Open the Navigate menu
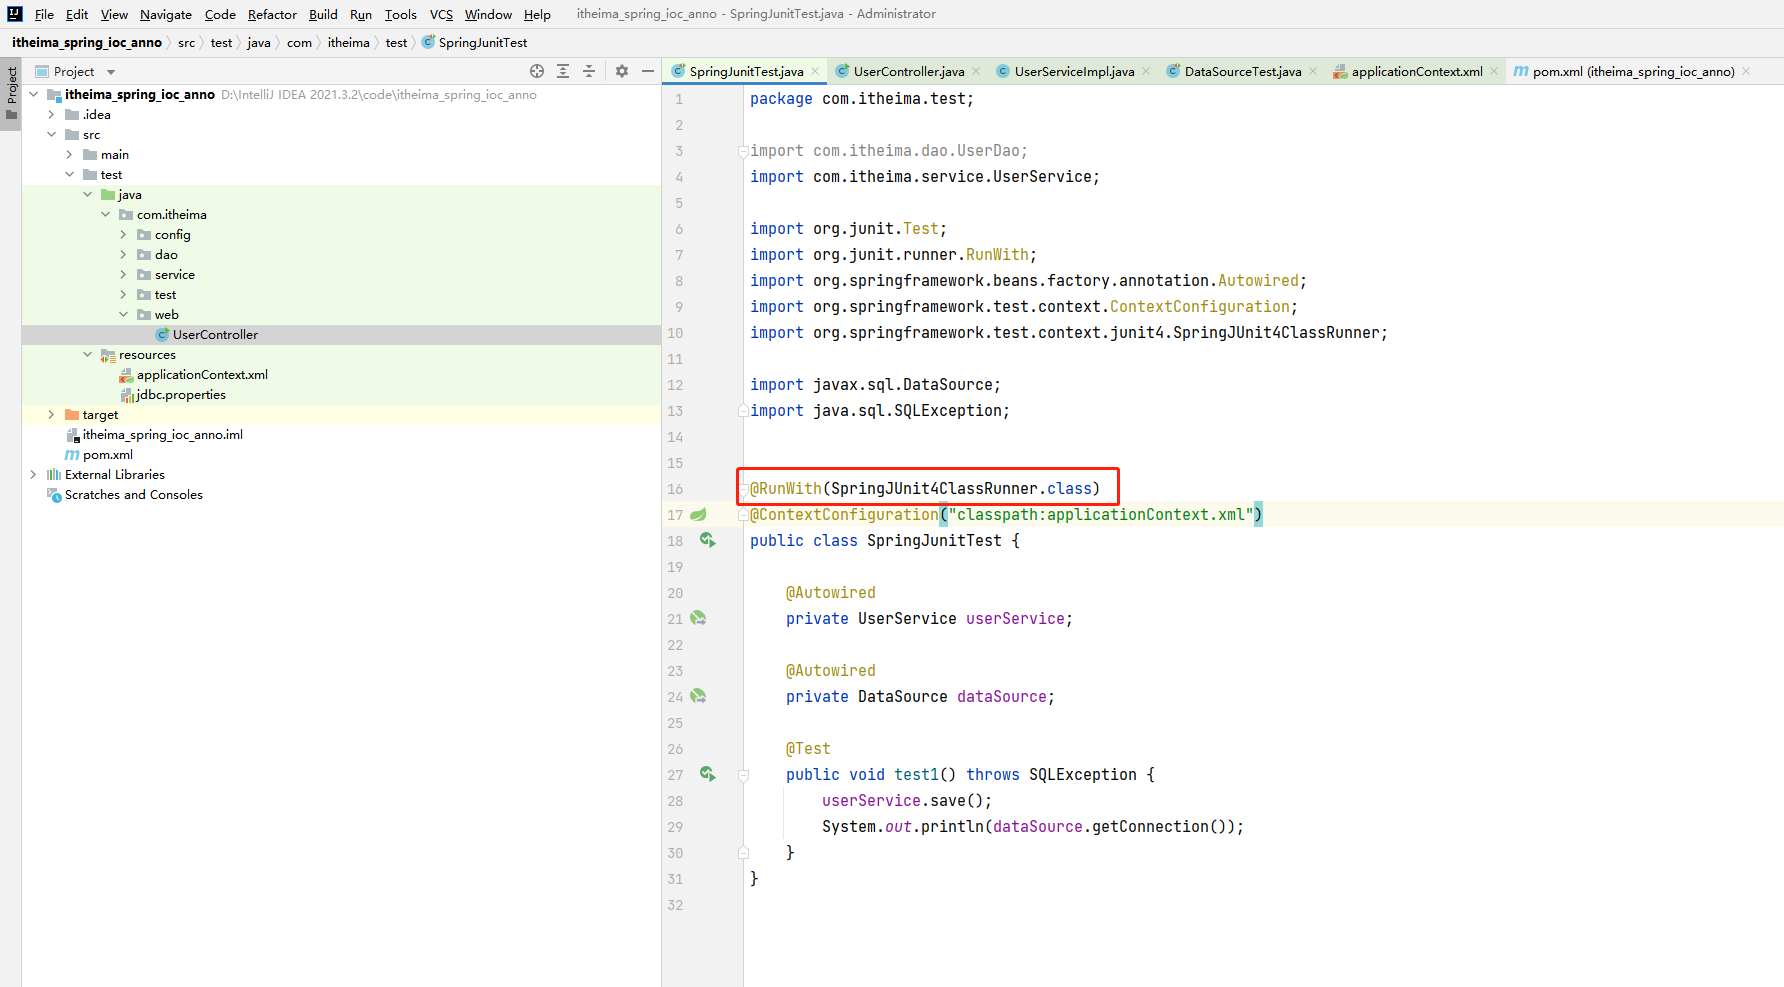1784x987 pixels. coord(166,14)
